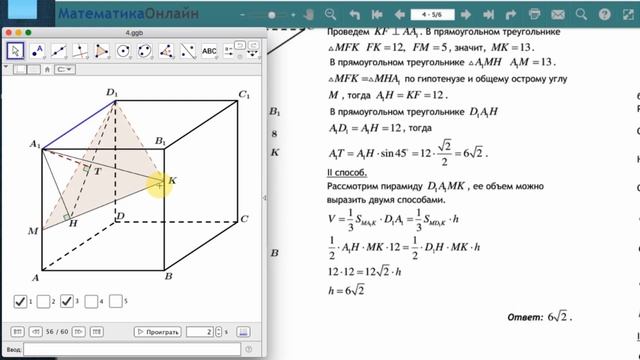Go to first page in viewer

coord(377,15)
